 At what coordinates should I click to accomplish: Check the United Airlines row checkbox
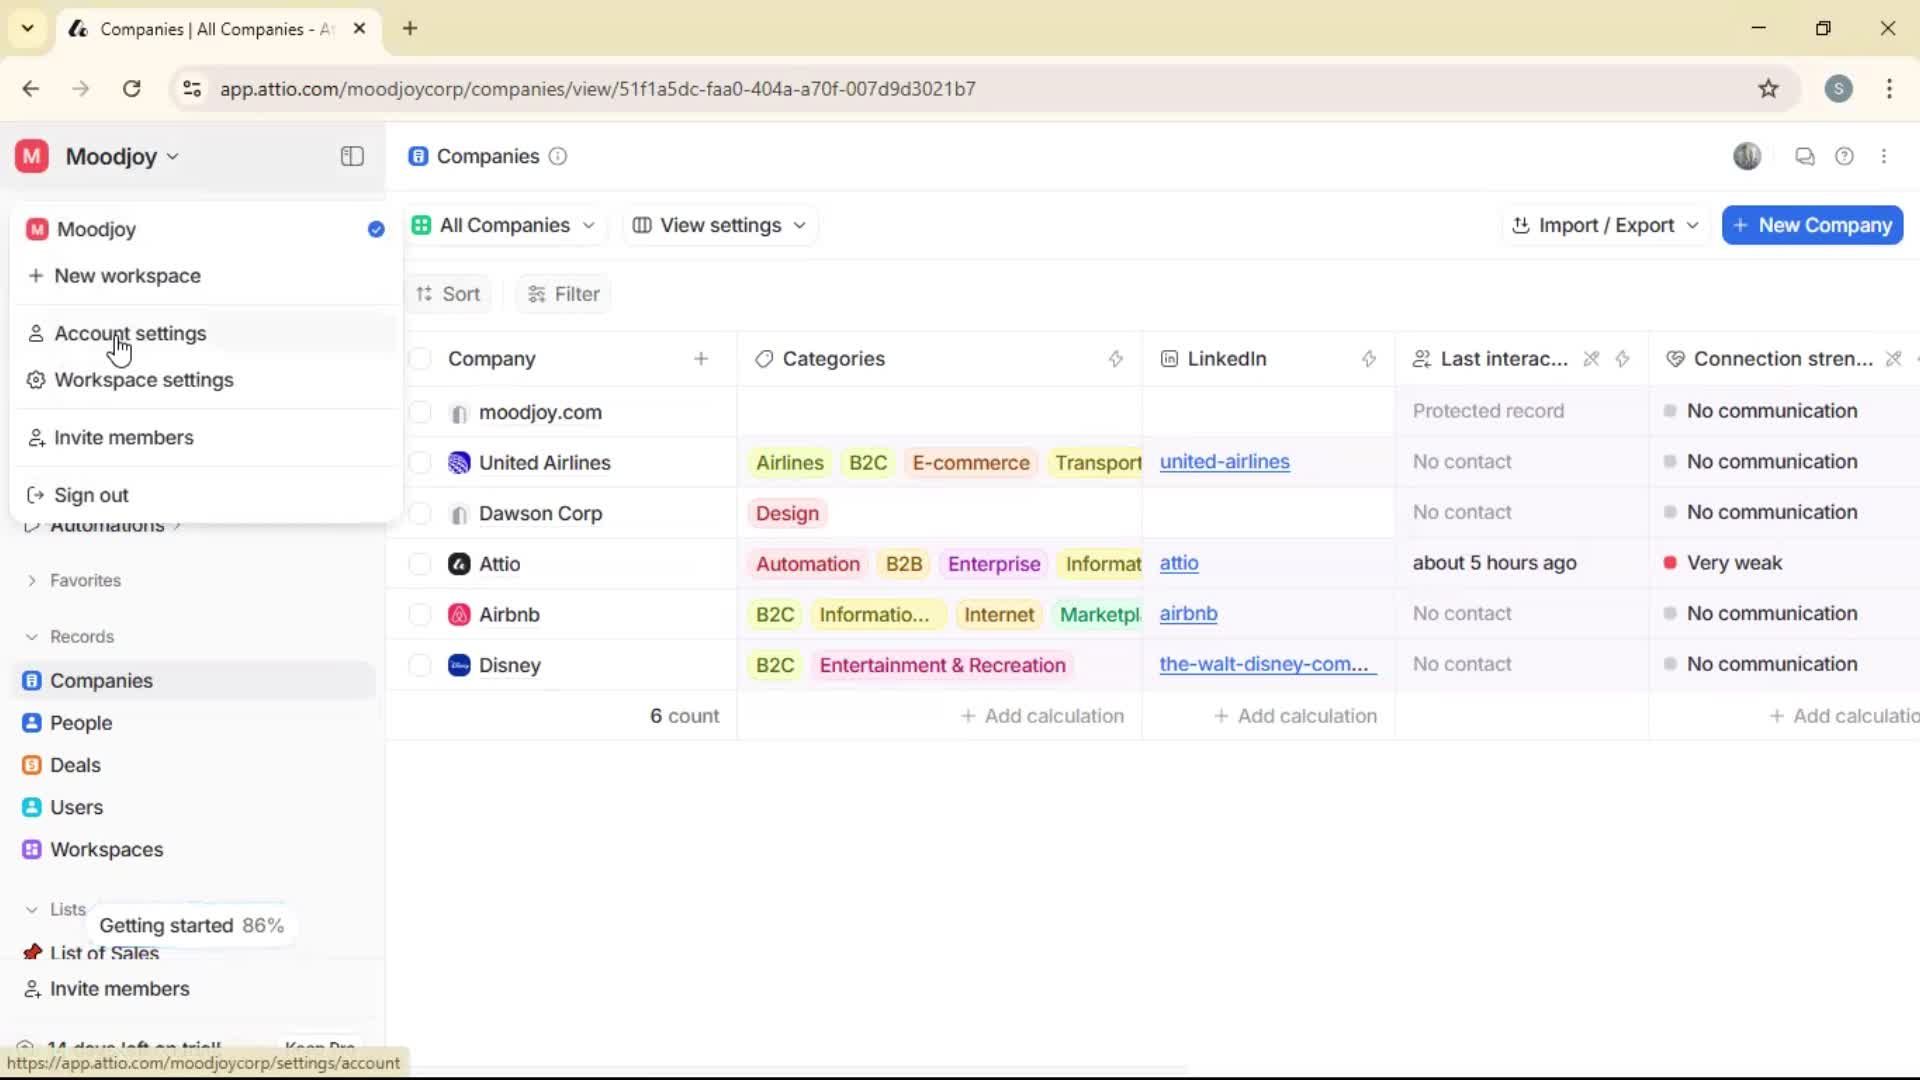coord(420,463)
